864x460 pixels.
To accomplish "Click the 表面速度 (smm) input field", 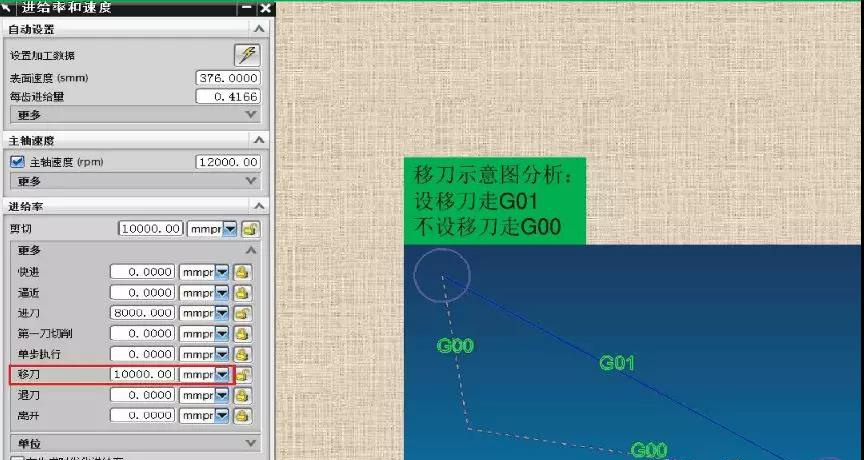I will point(228,78).
